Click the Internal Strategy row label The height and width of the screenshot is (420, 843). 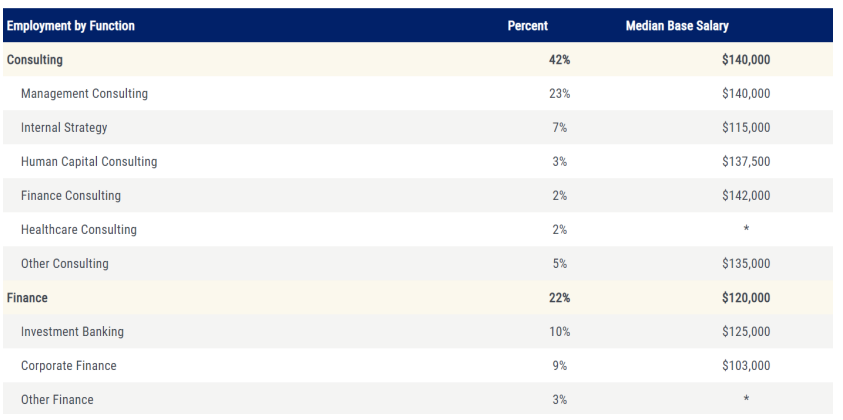point(64,128)
